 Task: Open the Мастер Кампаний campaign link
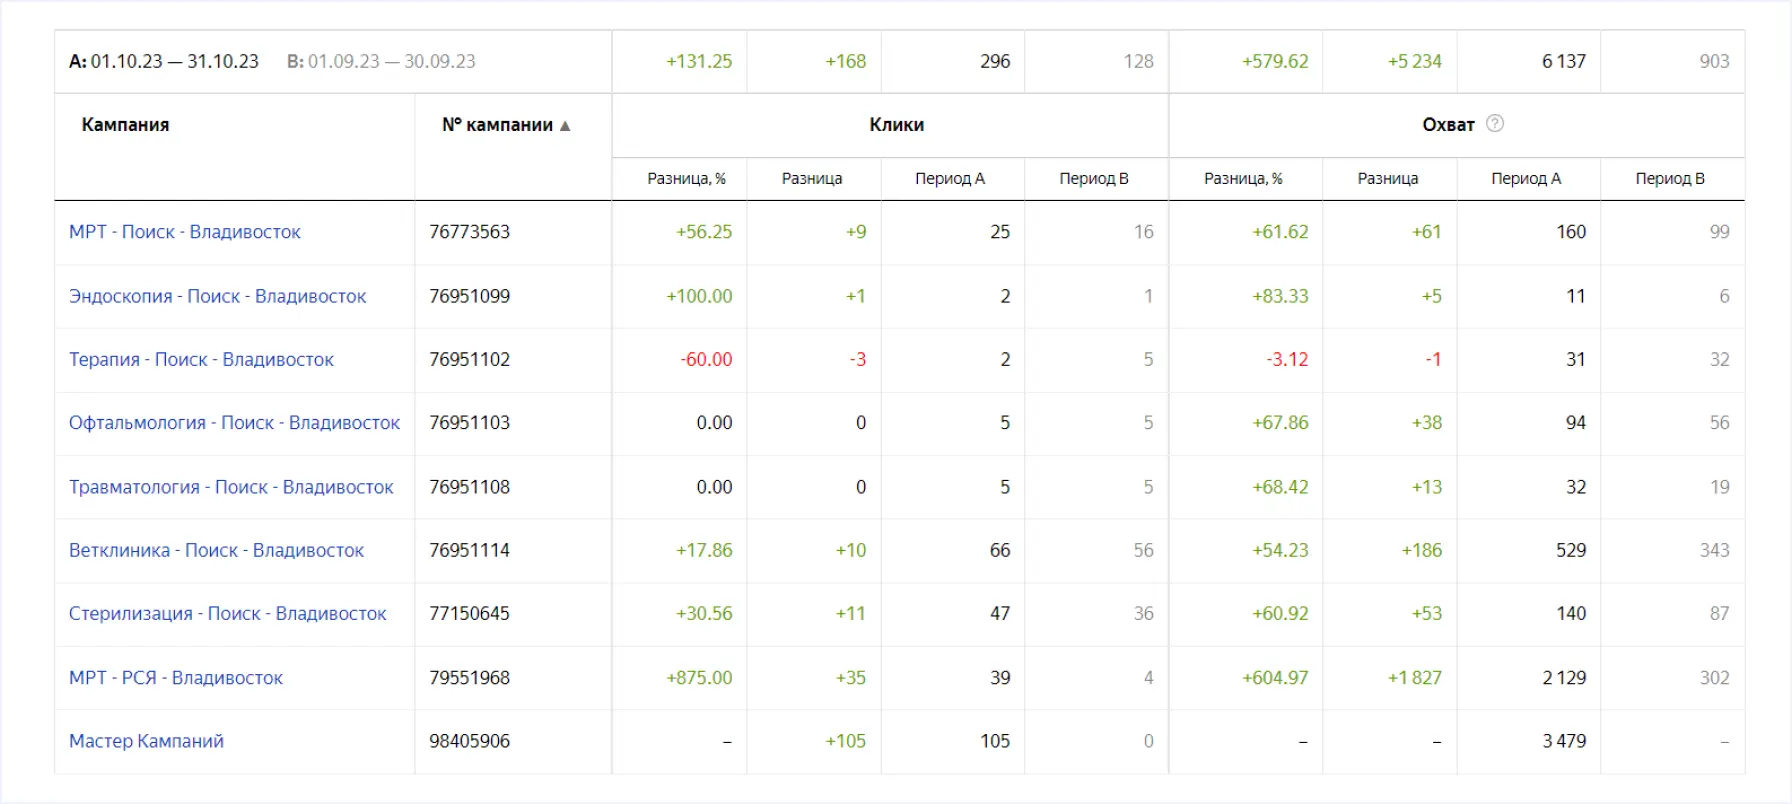tap(146, 741)
